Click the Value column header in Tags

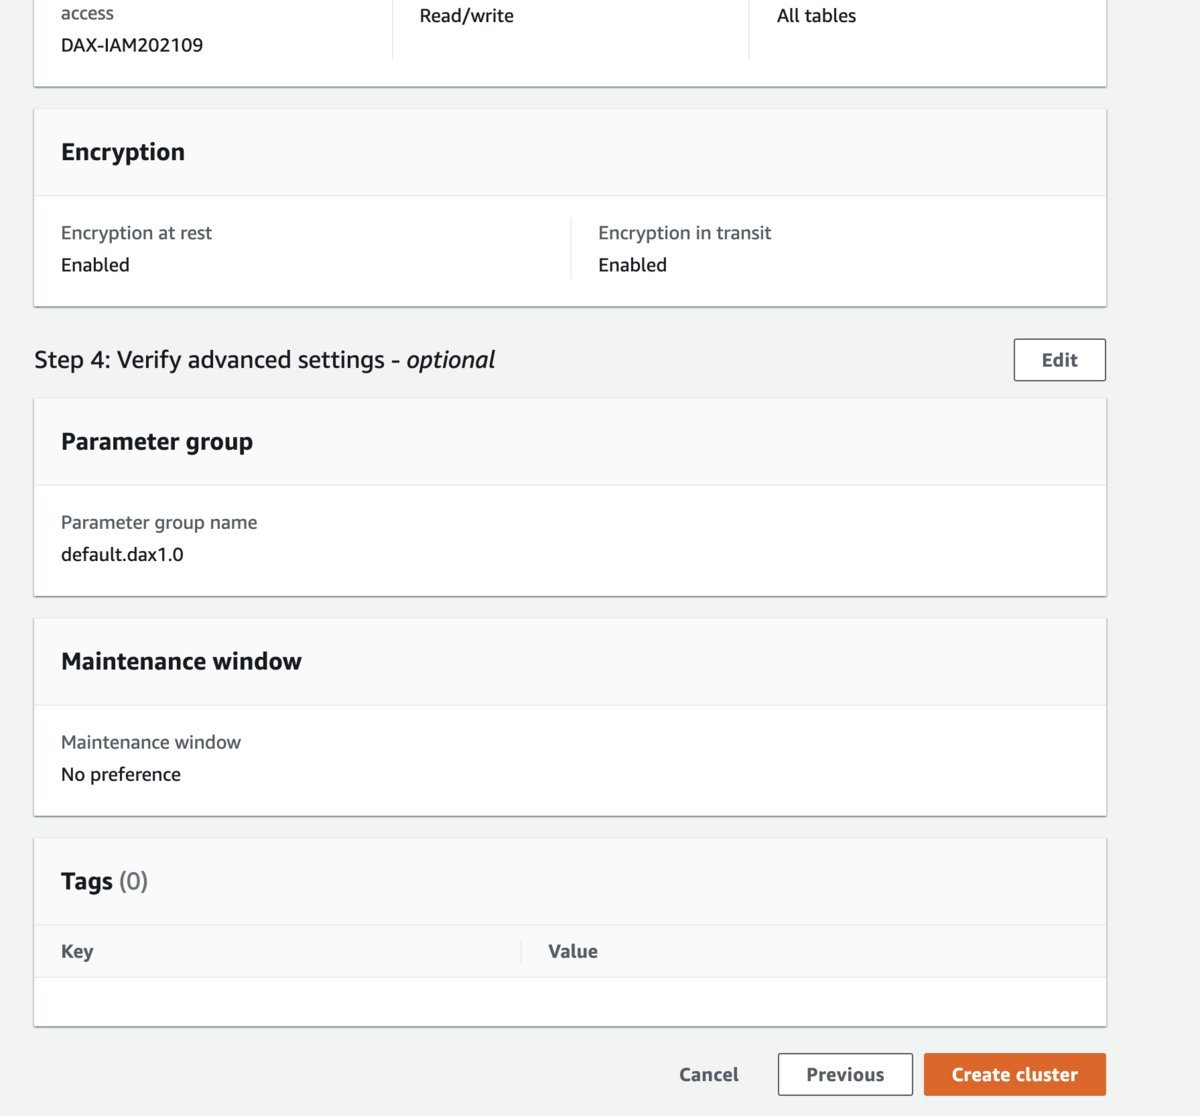[x=573, y=951]
